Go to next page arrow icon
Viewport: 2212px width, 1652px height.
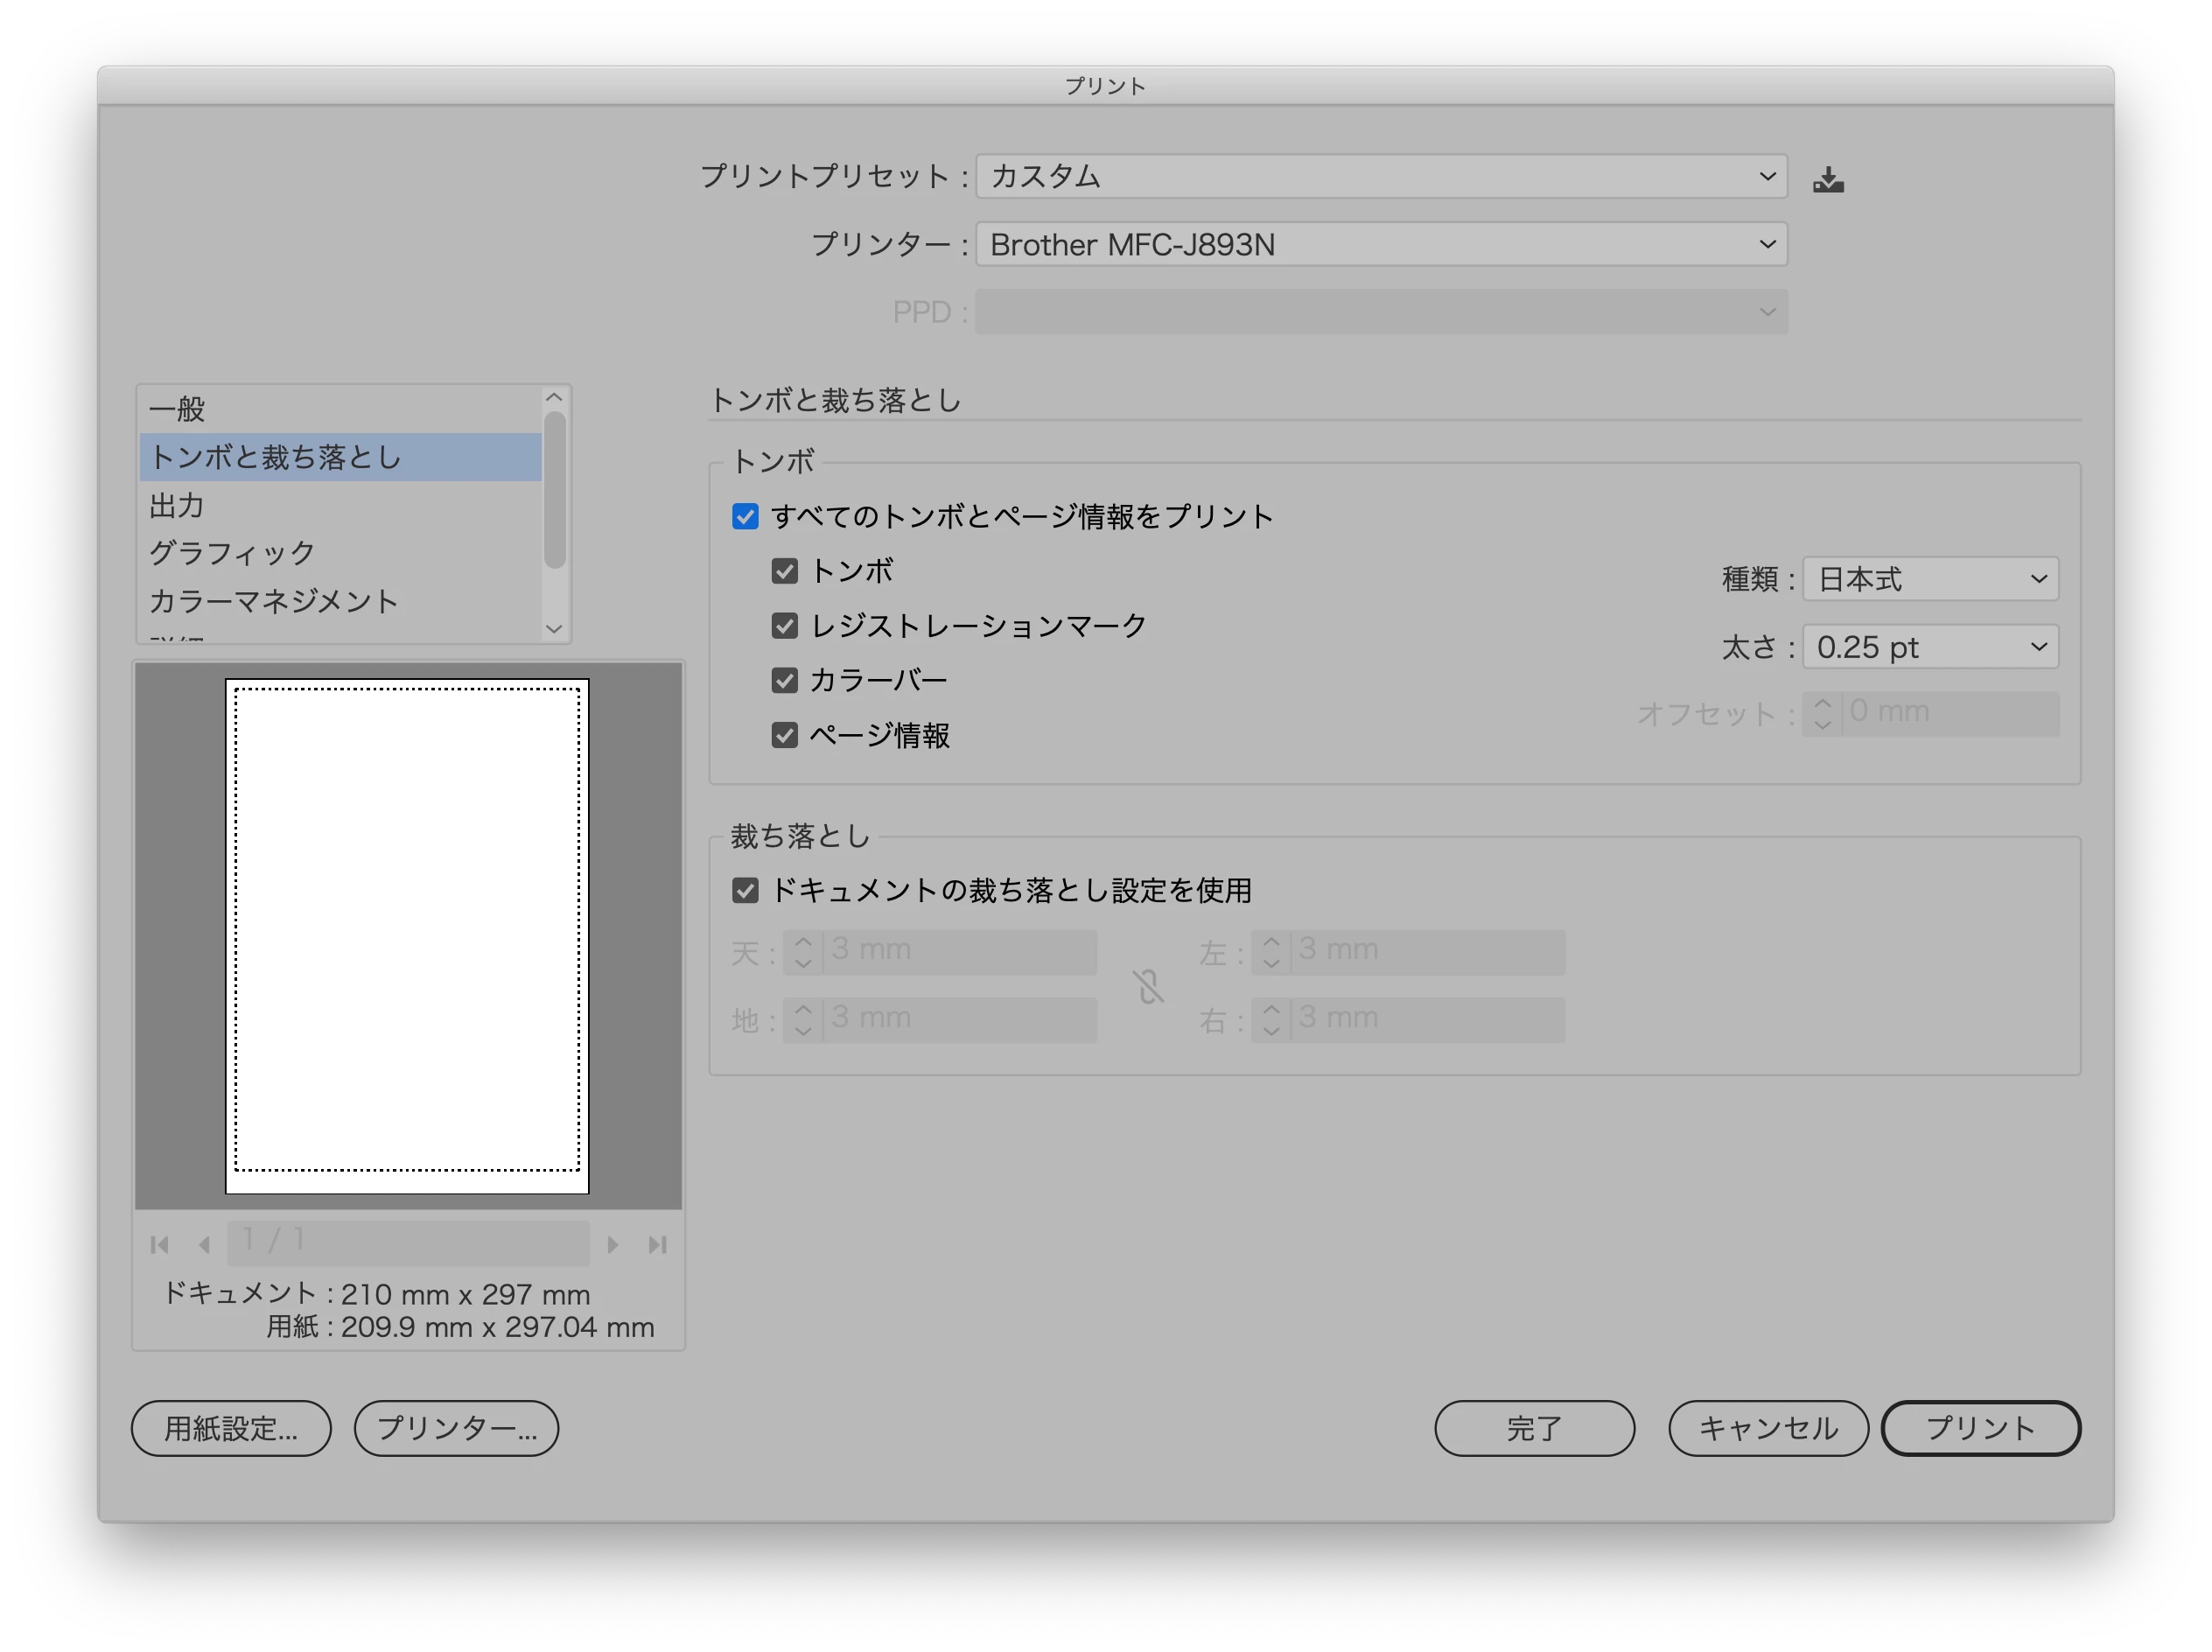[613, 1244]
